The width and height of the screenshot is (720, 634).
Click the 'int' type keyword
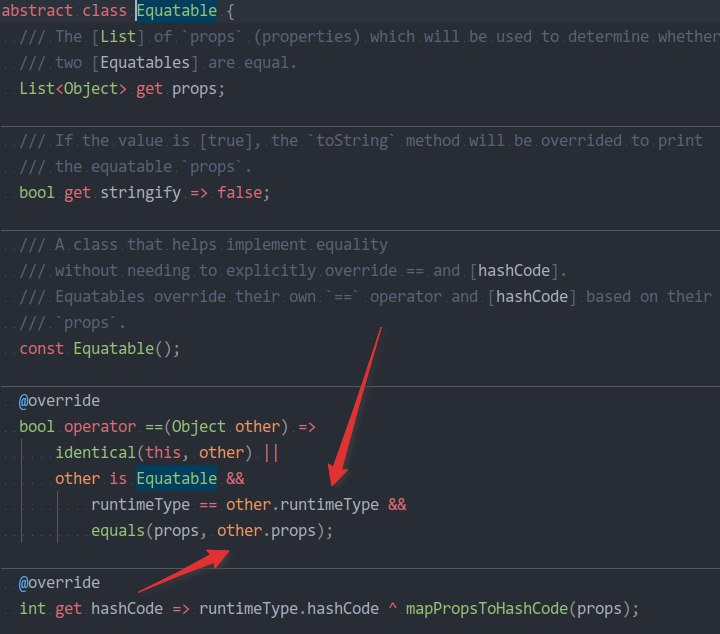(x=33, y=608)
